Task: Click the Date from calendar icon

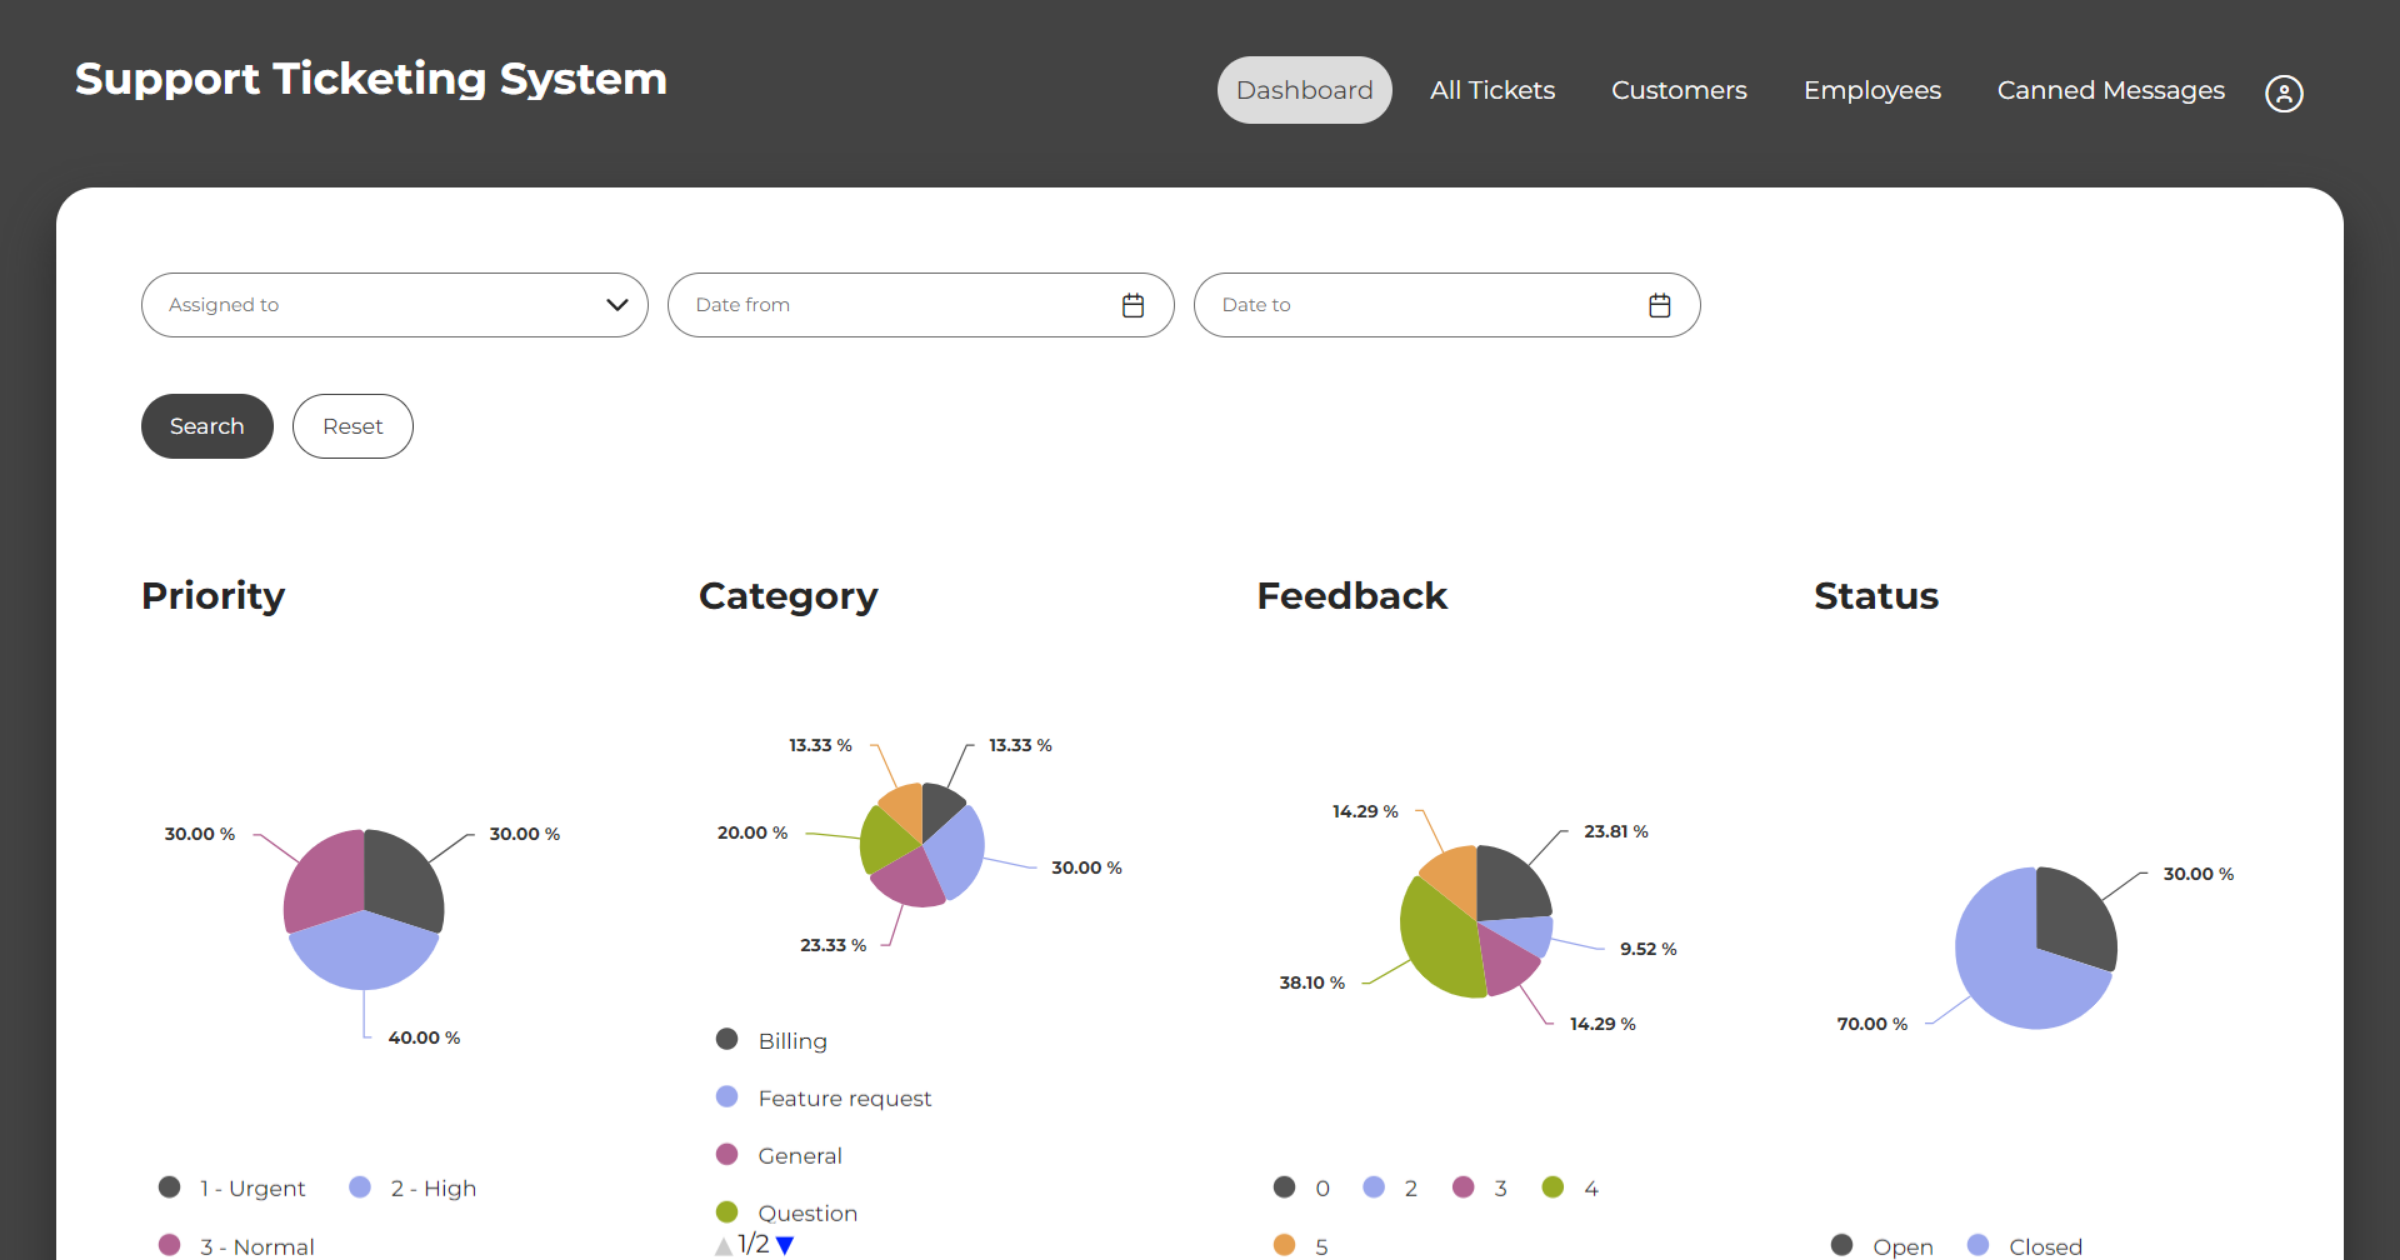Action: (x=1133, y=305)
